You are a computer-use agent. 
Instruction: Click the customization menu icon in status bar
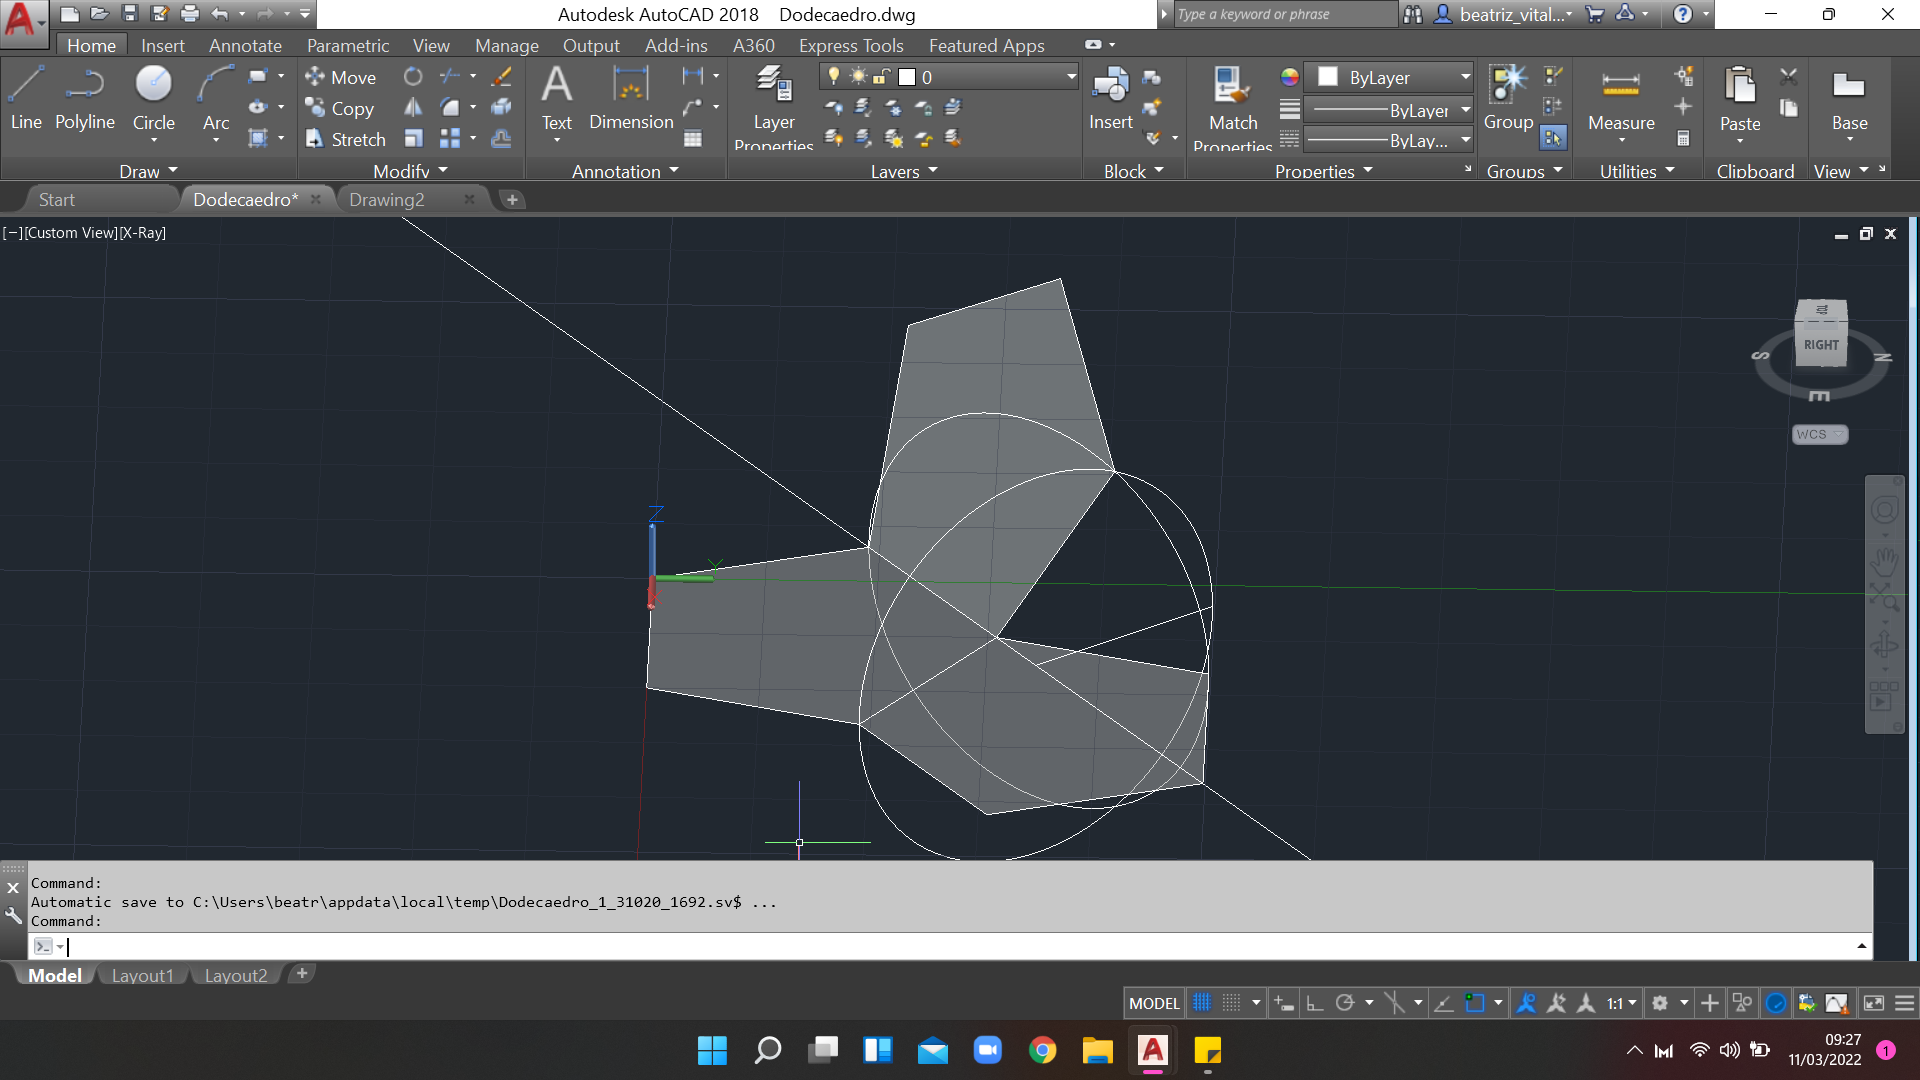(x=1905, y=1003)
